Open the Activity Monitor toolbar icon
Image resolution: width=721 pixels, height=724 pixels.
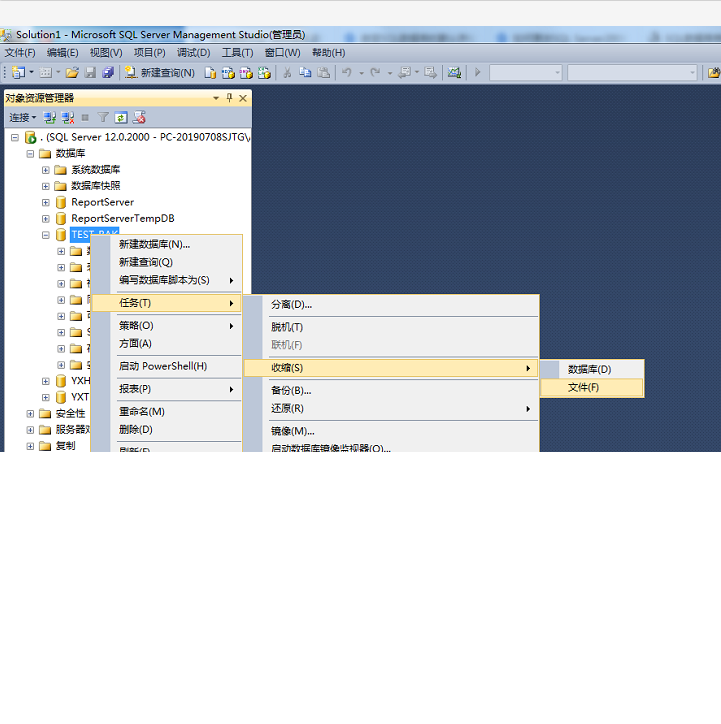[454, 73]
